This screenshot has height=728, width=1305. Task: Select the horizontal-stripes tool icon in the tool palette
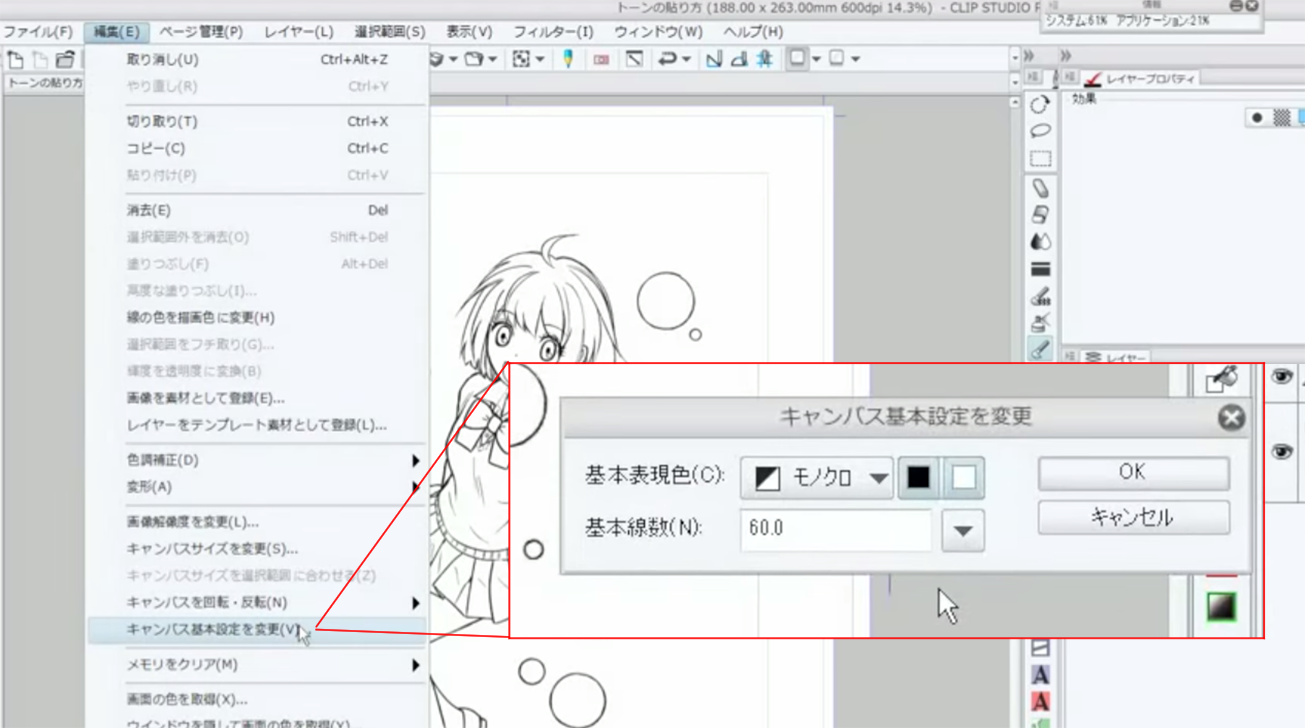pos(1040,269)
